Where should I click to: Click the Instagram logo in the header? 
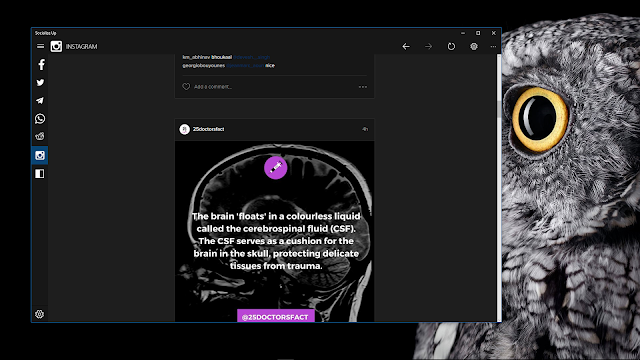click(56, 47)
